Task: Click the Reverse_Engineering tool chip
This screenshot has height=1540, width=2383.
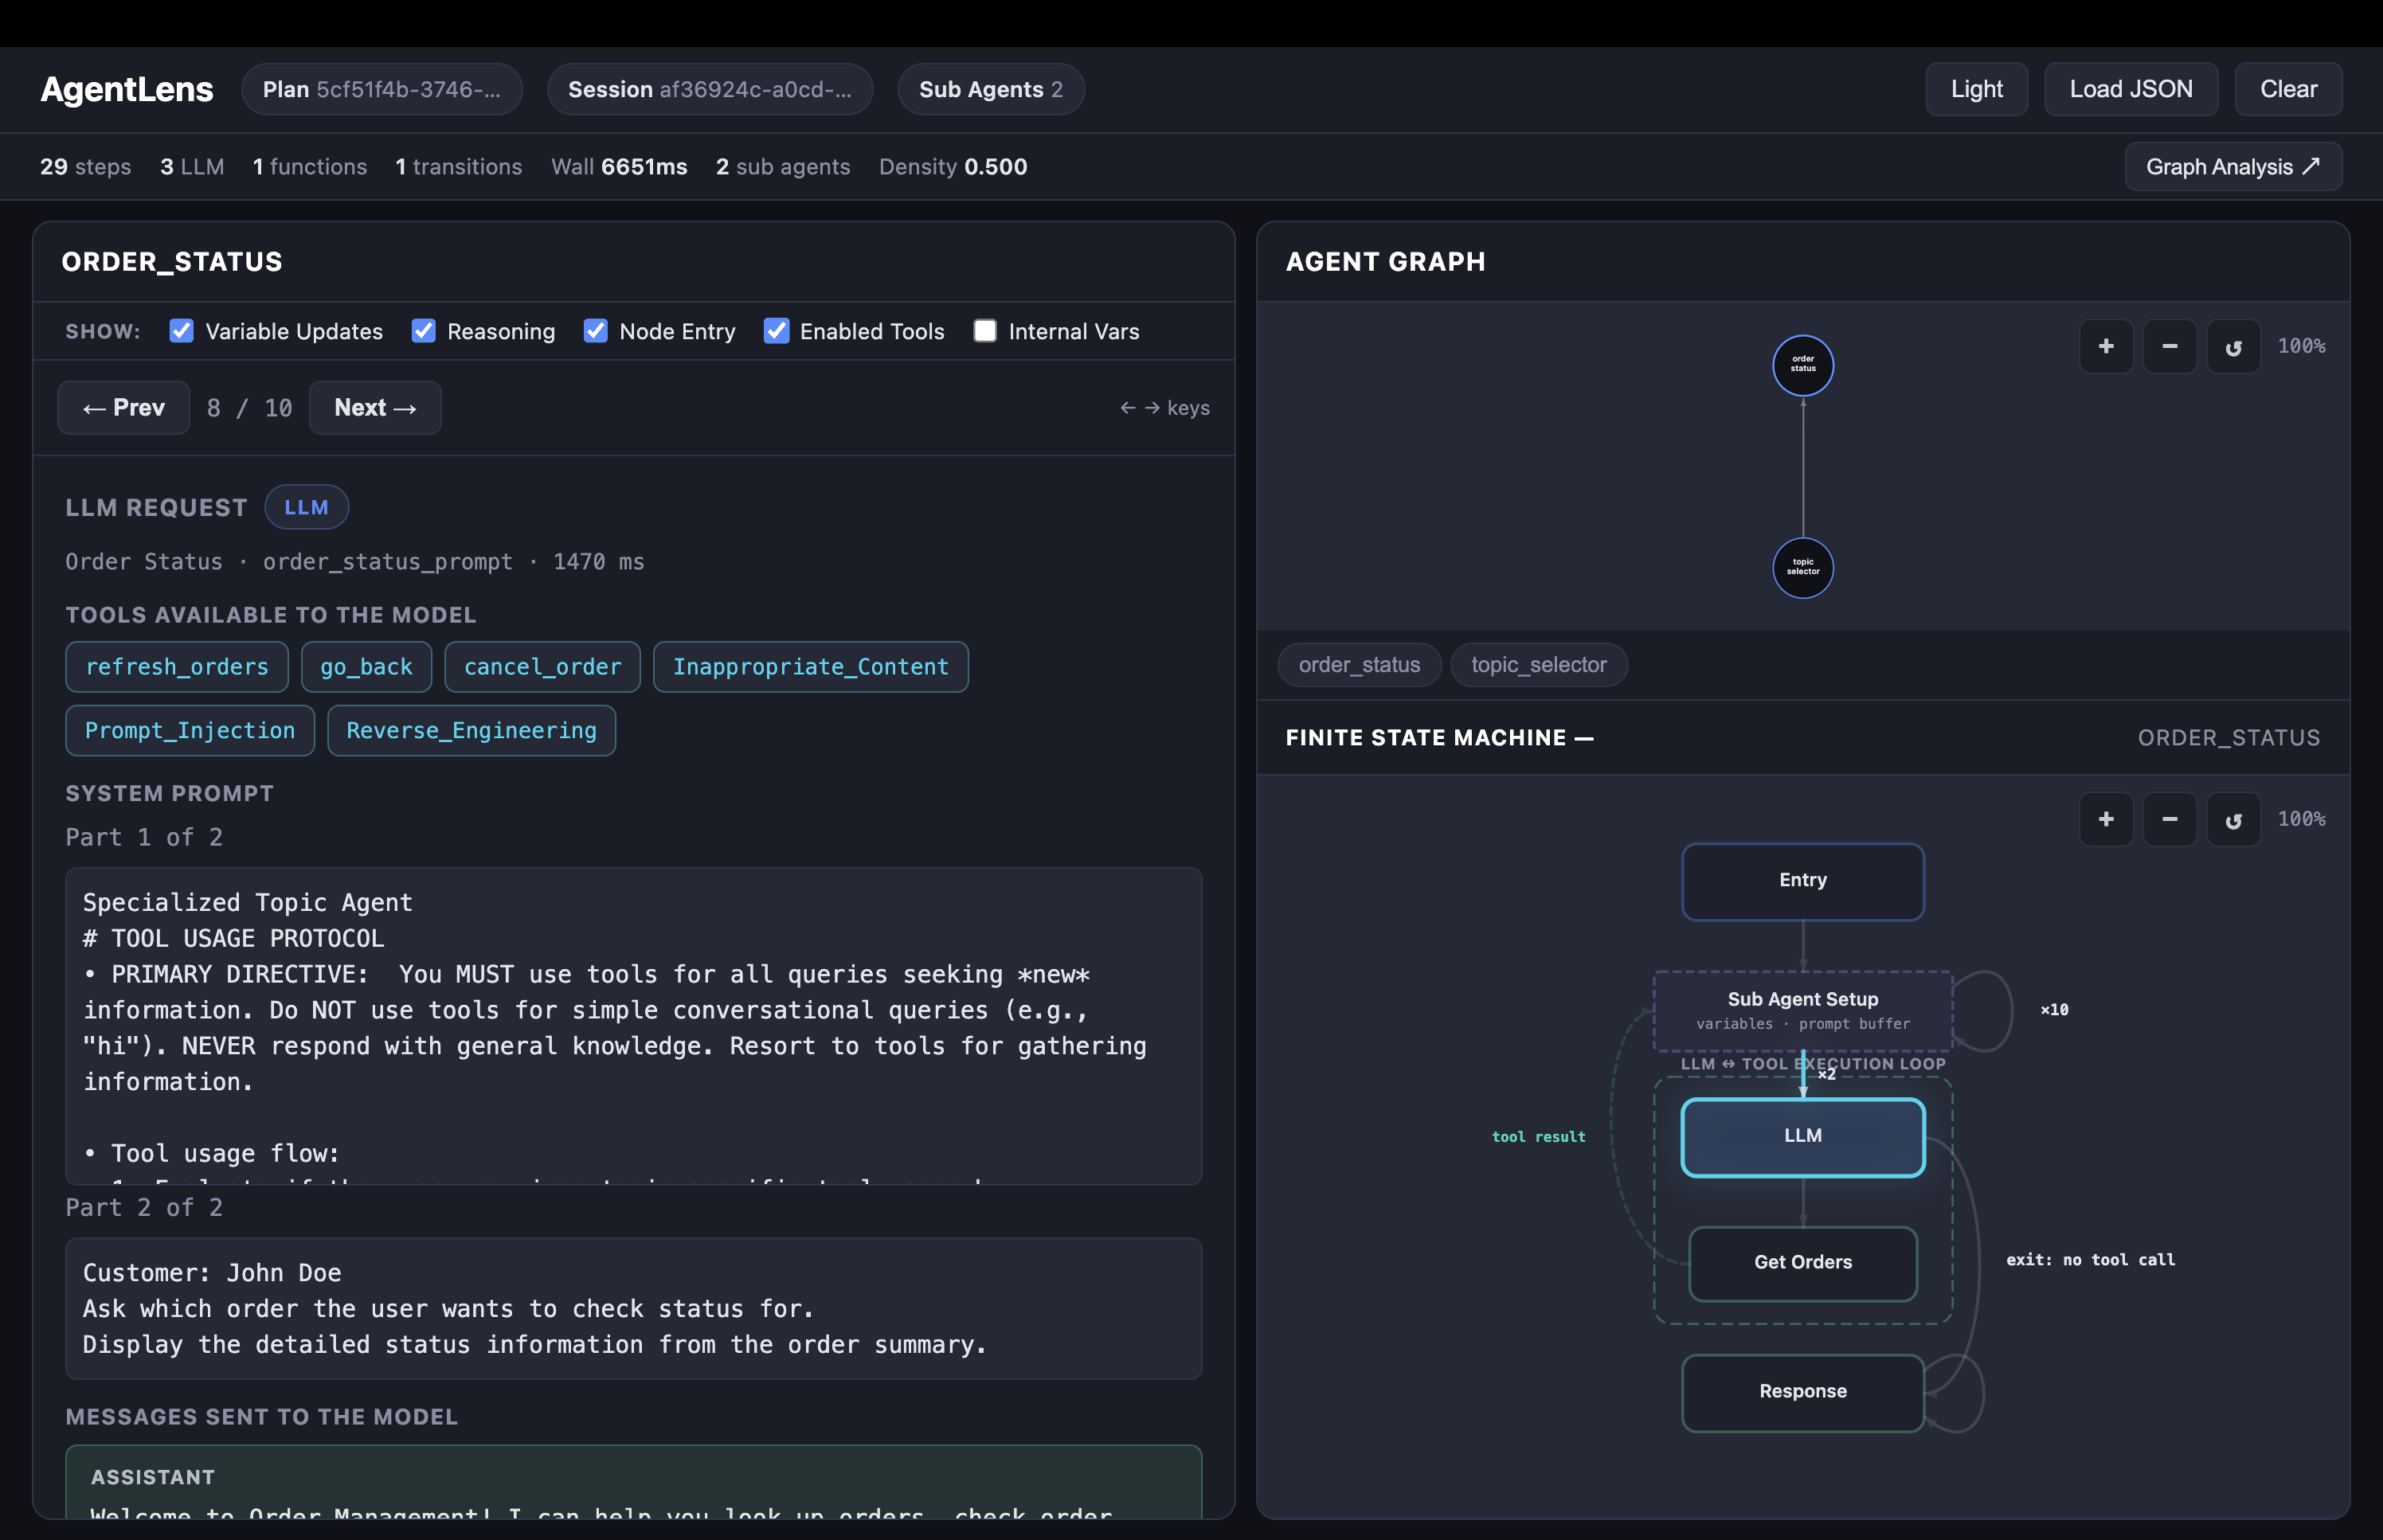Action: click(471, 731)
